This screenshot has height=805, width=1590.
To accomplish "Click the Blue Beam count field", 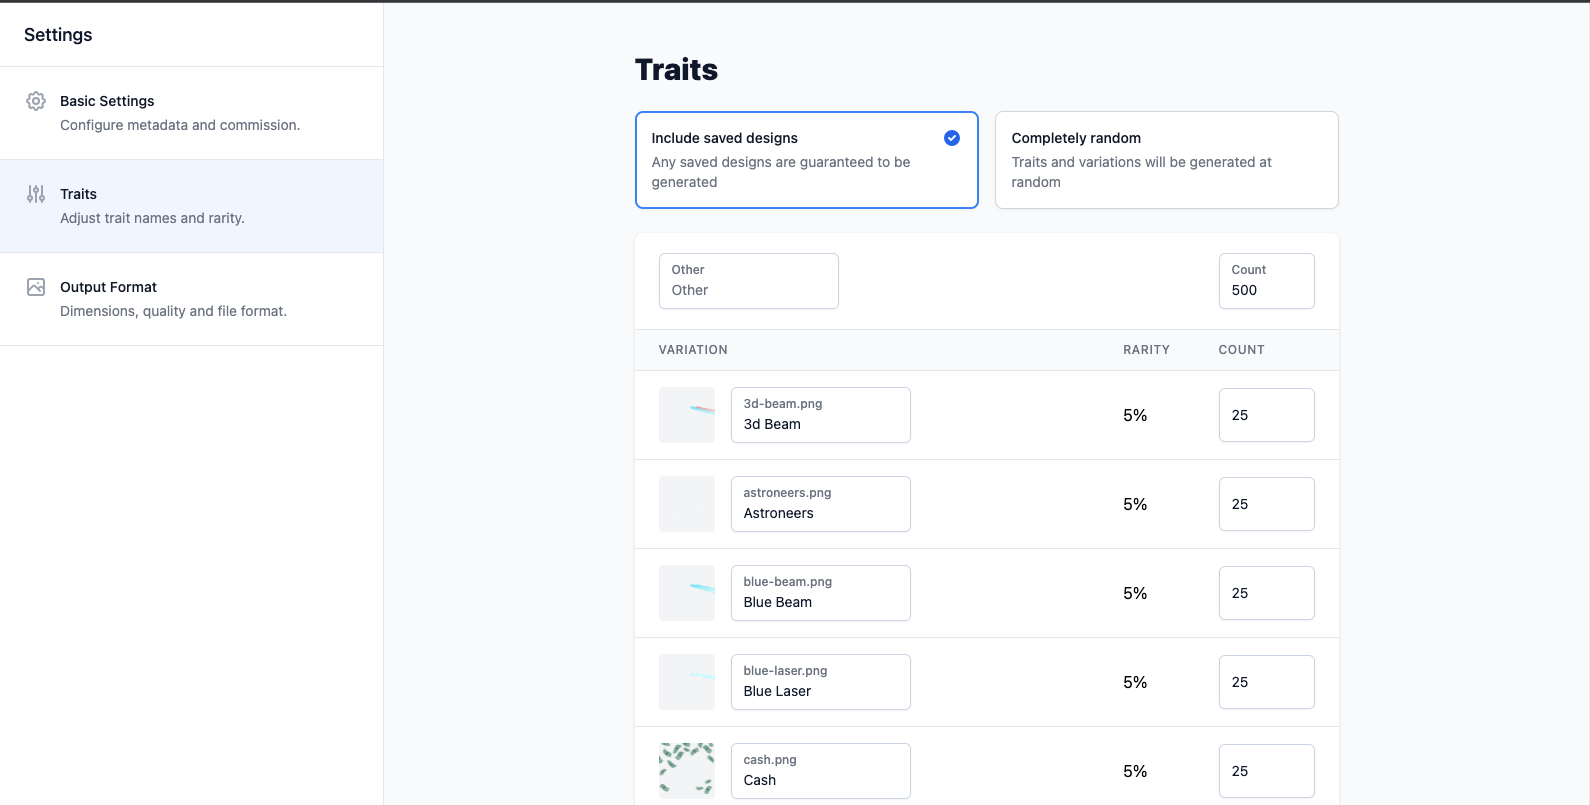I will click(1267, 593).
